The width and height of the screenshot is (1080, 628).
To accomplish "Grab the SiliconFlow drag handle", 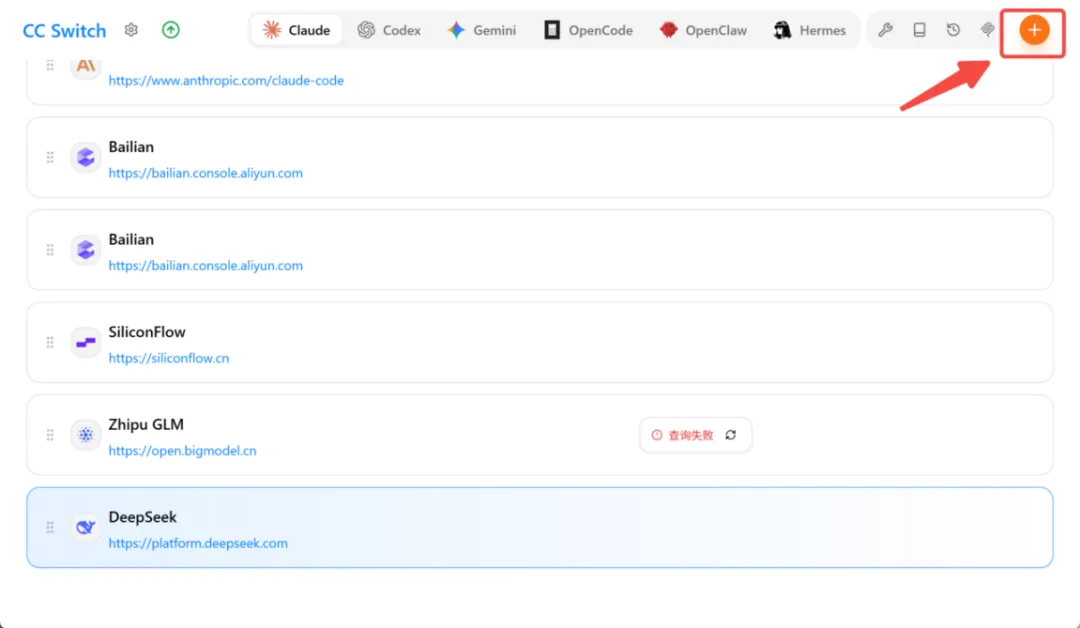I will pyautogui.click(x=50, y=342).
